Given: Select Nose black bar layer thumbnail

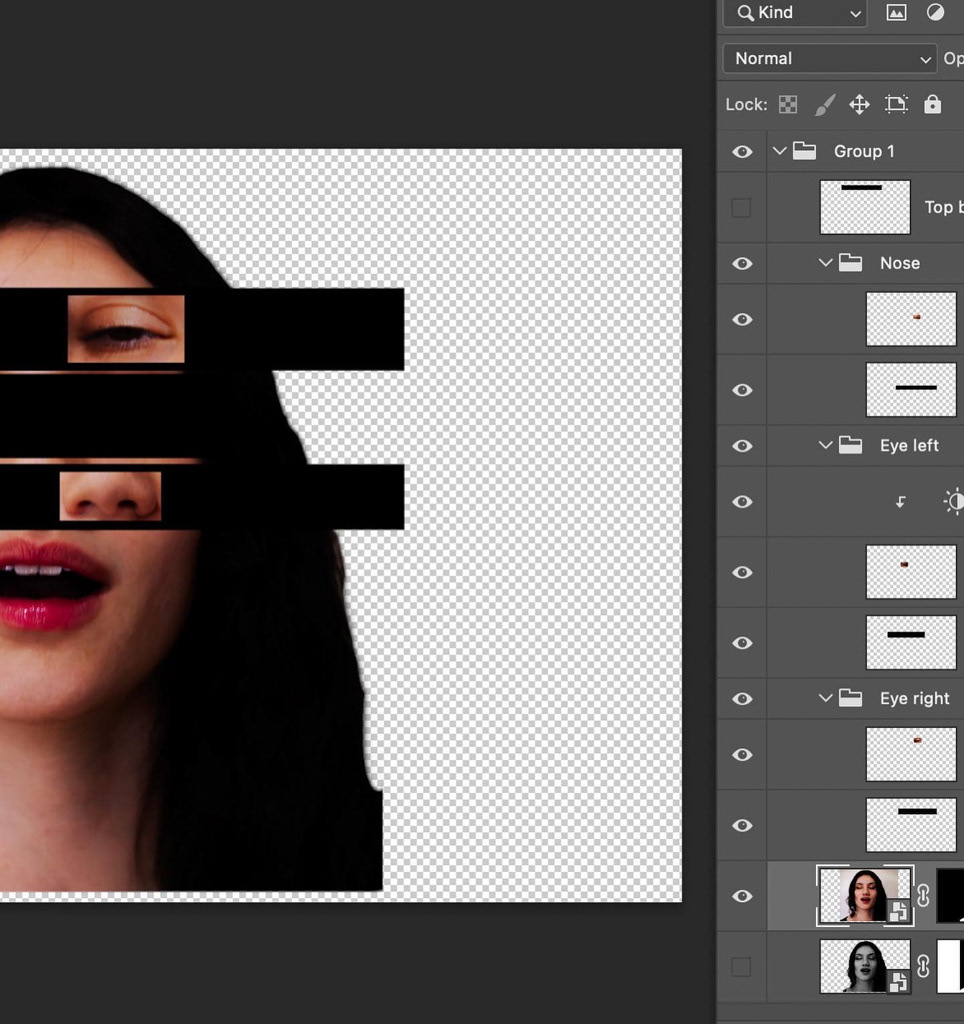Looking at the screenshot, I should click(910, 389).
